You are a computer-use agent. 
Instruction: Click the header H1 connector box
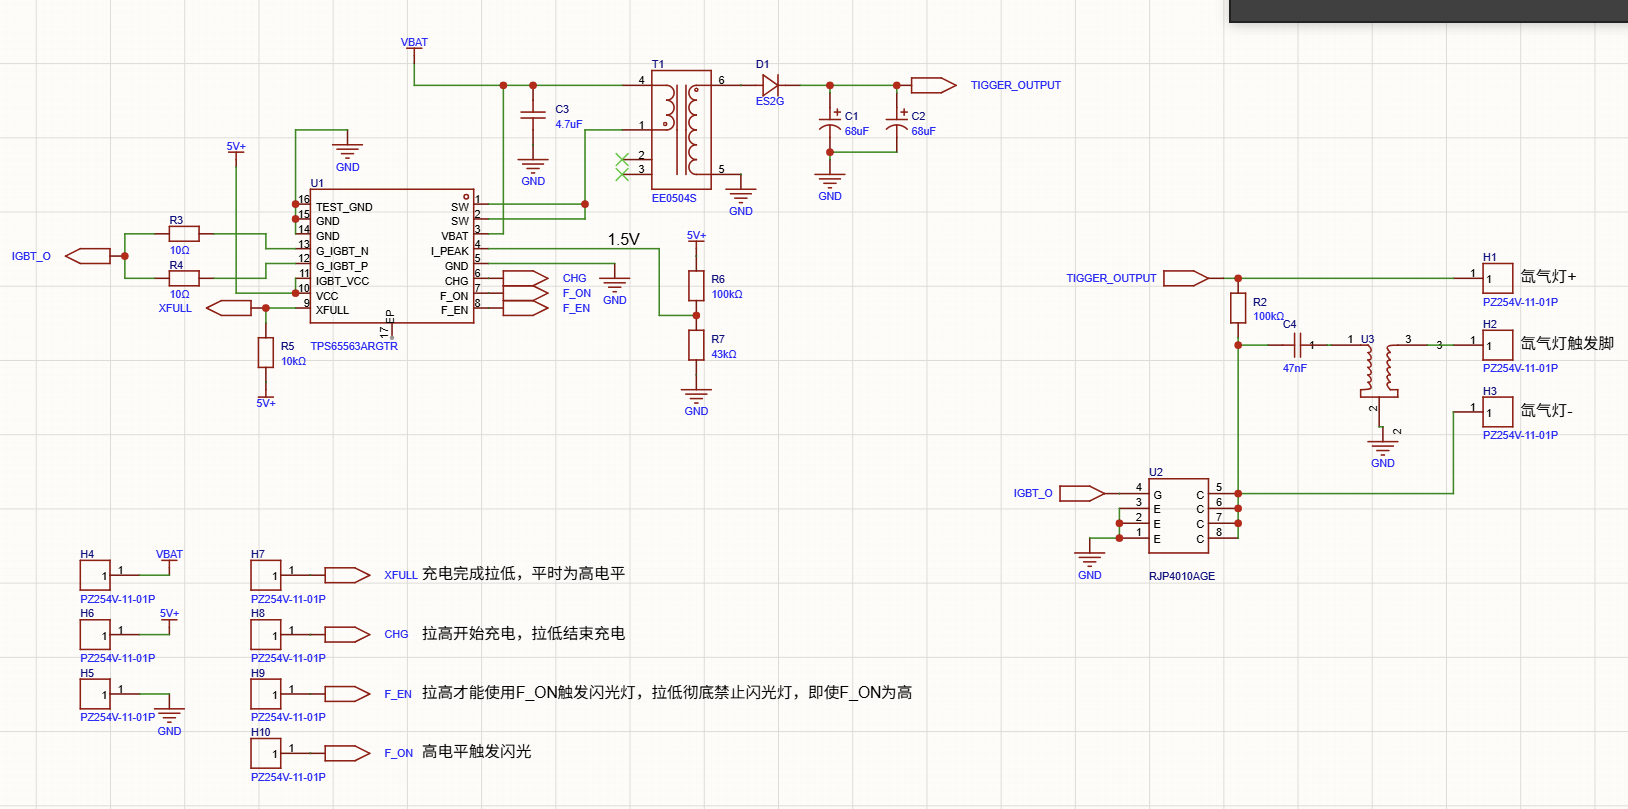point(1497,278)
